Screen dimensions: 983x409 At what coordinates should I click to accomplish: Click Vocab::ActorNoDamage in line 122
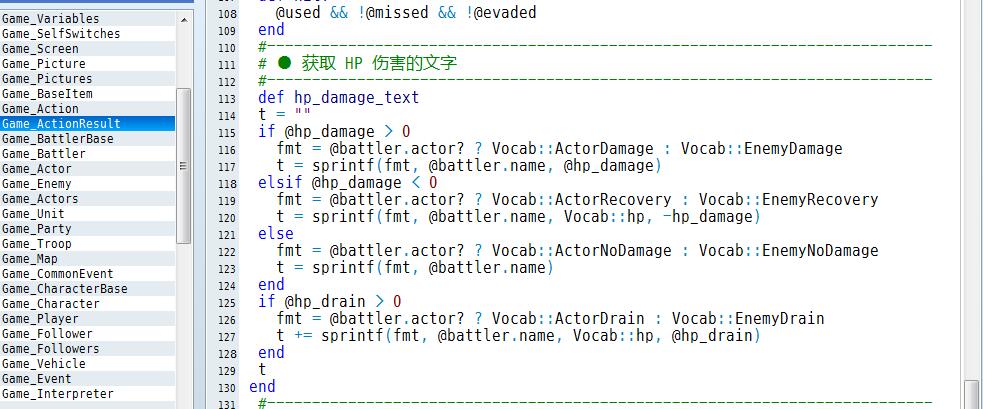tap(581, 250)
